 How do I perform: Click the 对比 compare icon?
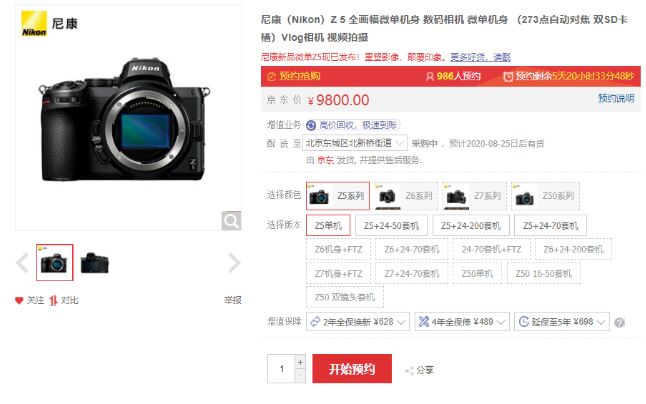pos(53,301)
